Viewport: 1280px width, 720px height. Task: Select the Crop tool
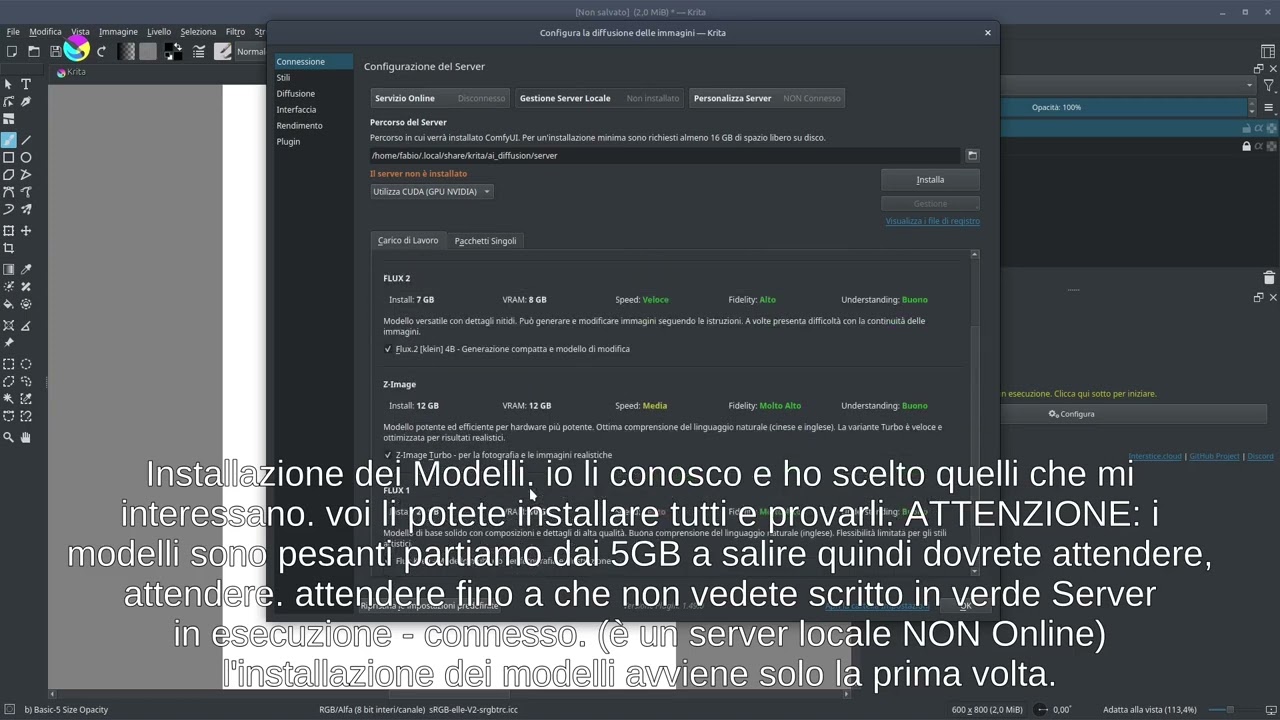pos(9,248)
